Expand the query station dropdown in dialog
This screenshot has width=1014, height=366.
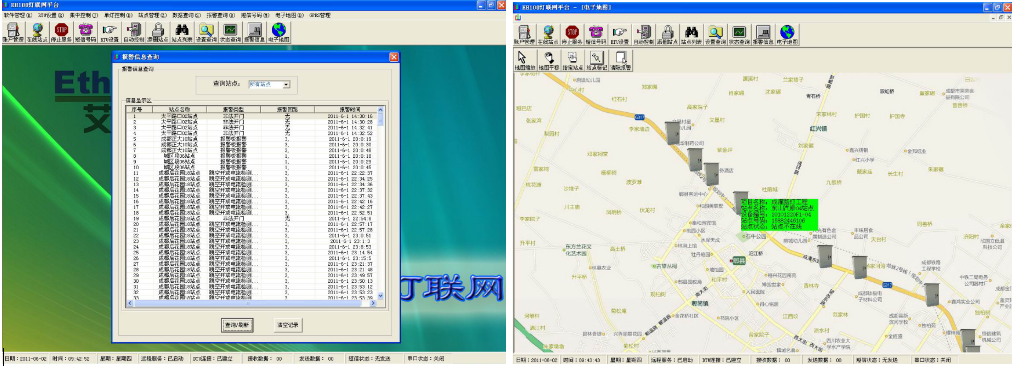pyautogui.click(x=286, y=84)
